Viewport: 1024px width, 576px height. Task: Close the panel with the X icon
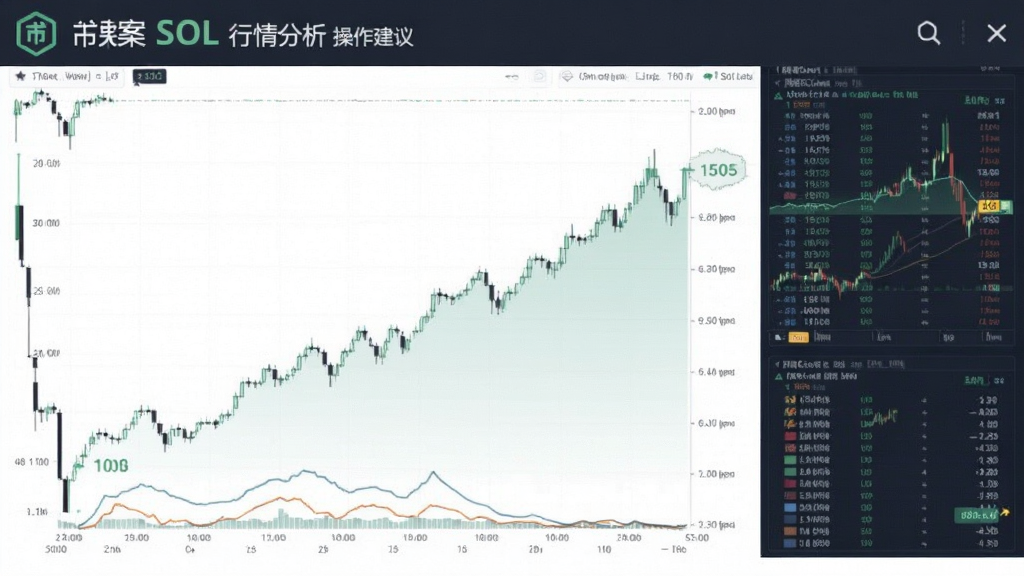click(997, 33)
